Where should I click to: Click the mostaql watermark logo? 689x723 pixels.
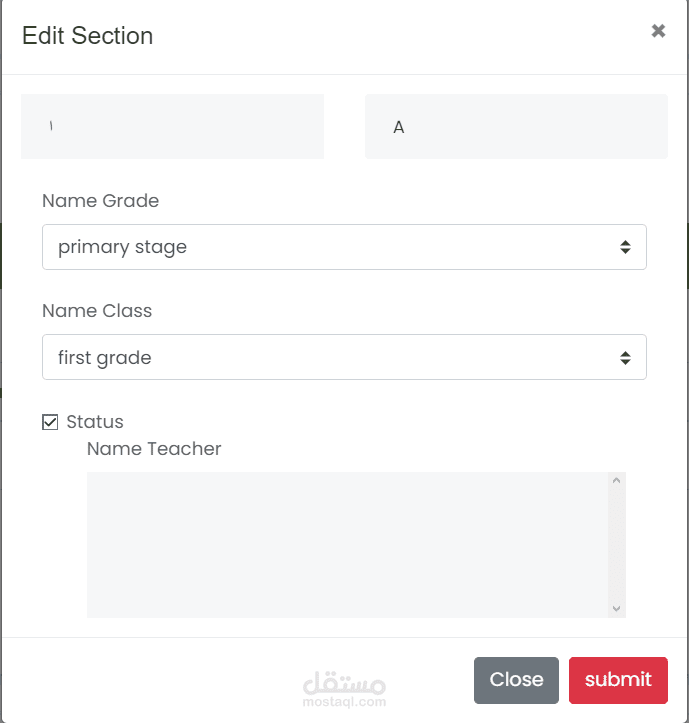coord(344,688)
